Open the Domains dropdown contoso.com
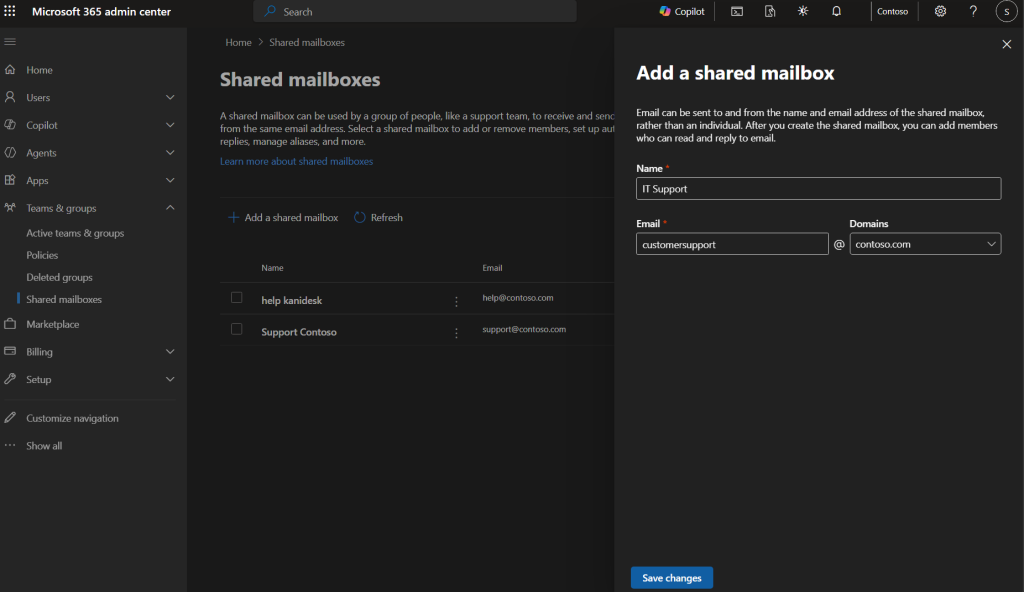Image resolution: width=1024 pixels, height=592 pixels. [925, 244]
